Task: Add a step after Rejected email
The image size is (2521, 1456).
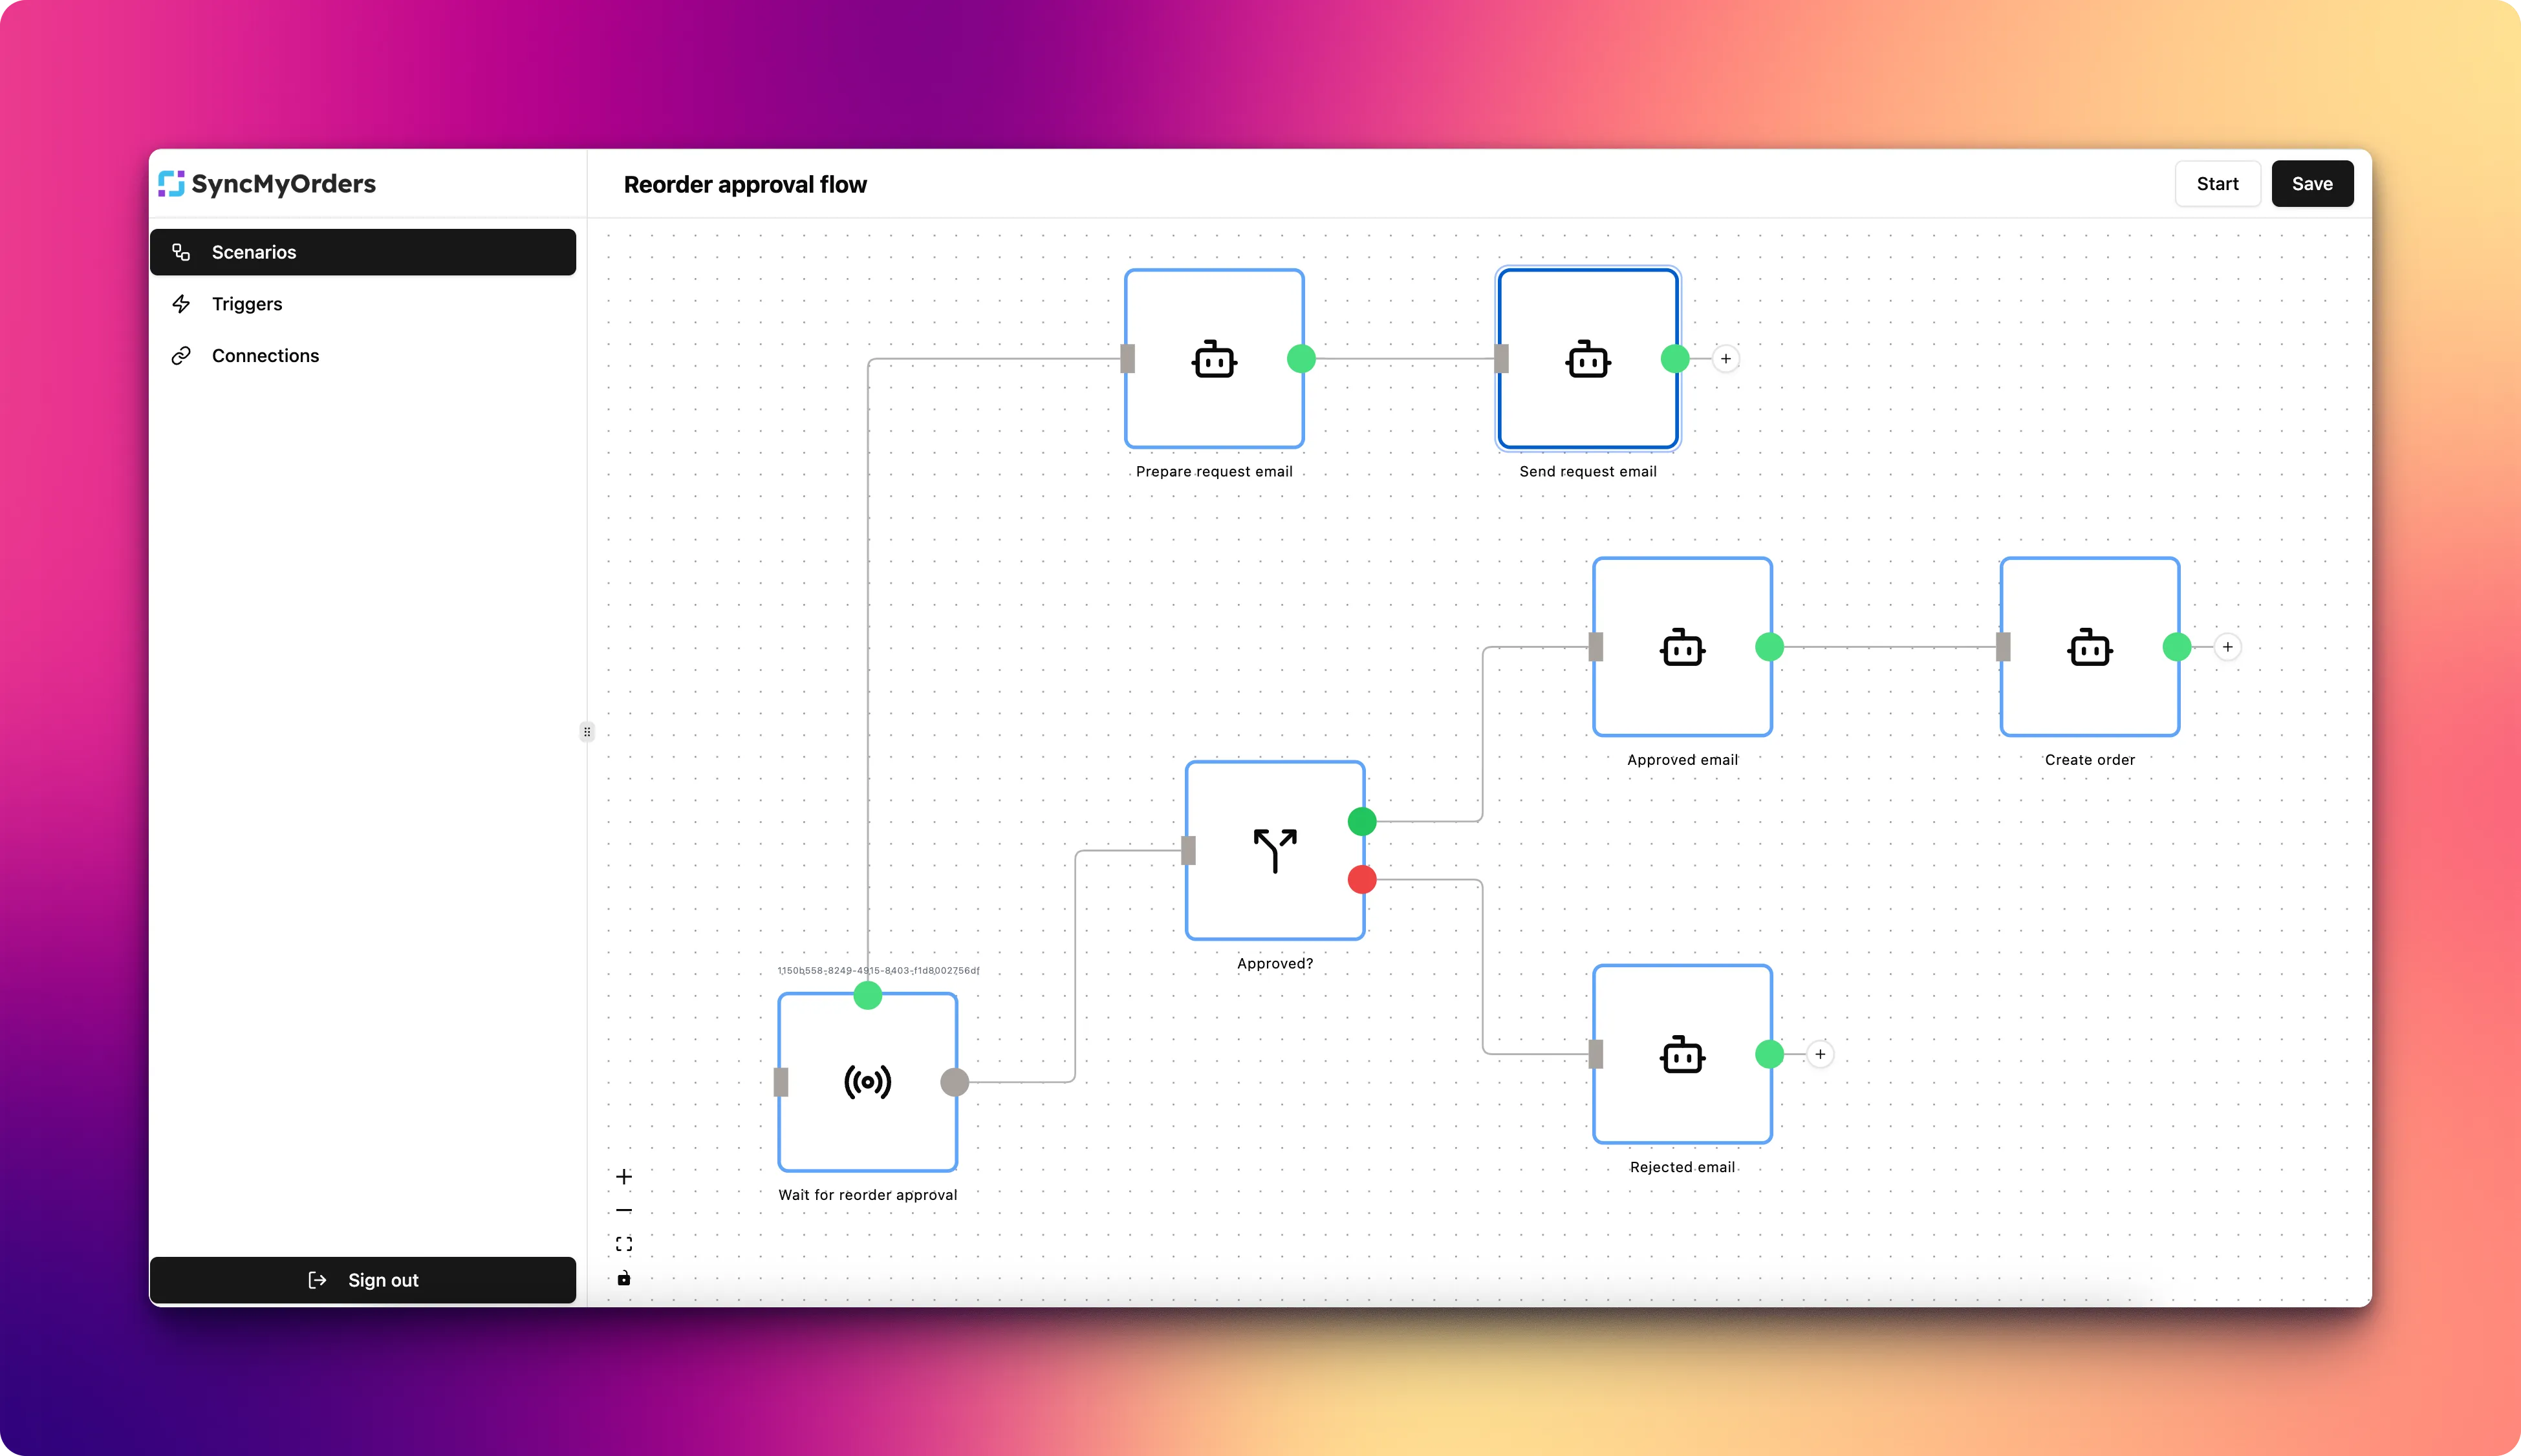Action: tap(1820, 1054)
